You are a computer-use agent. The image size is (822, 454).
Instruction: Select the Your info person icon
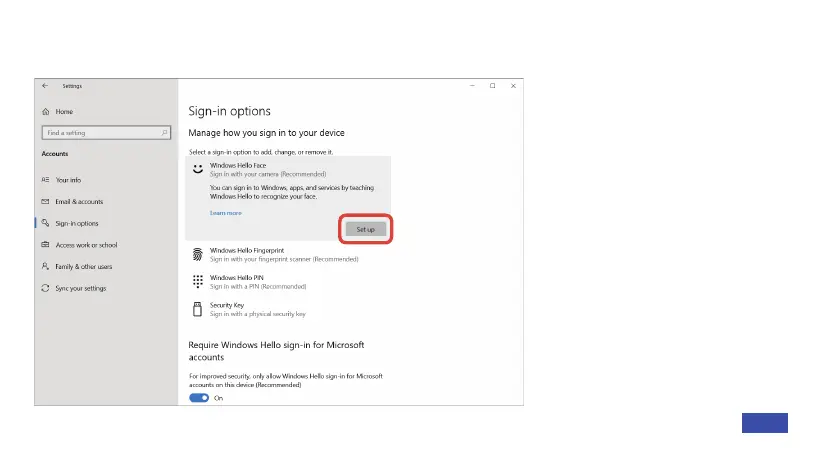click(x=45, y=180)
